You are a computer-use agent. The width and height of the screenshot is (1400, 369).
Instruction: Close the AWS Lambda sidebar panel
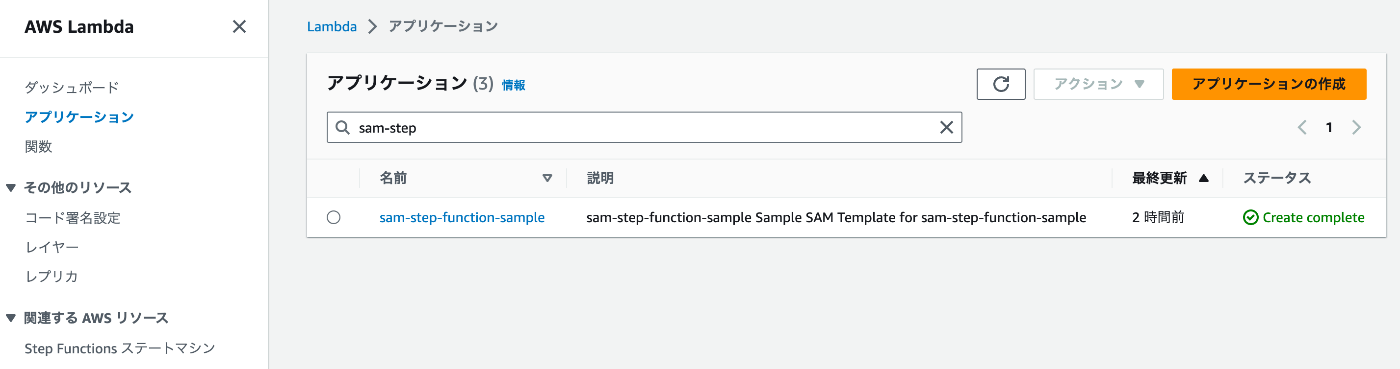(x=239, y=27)
